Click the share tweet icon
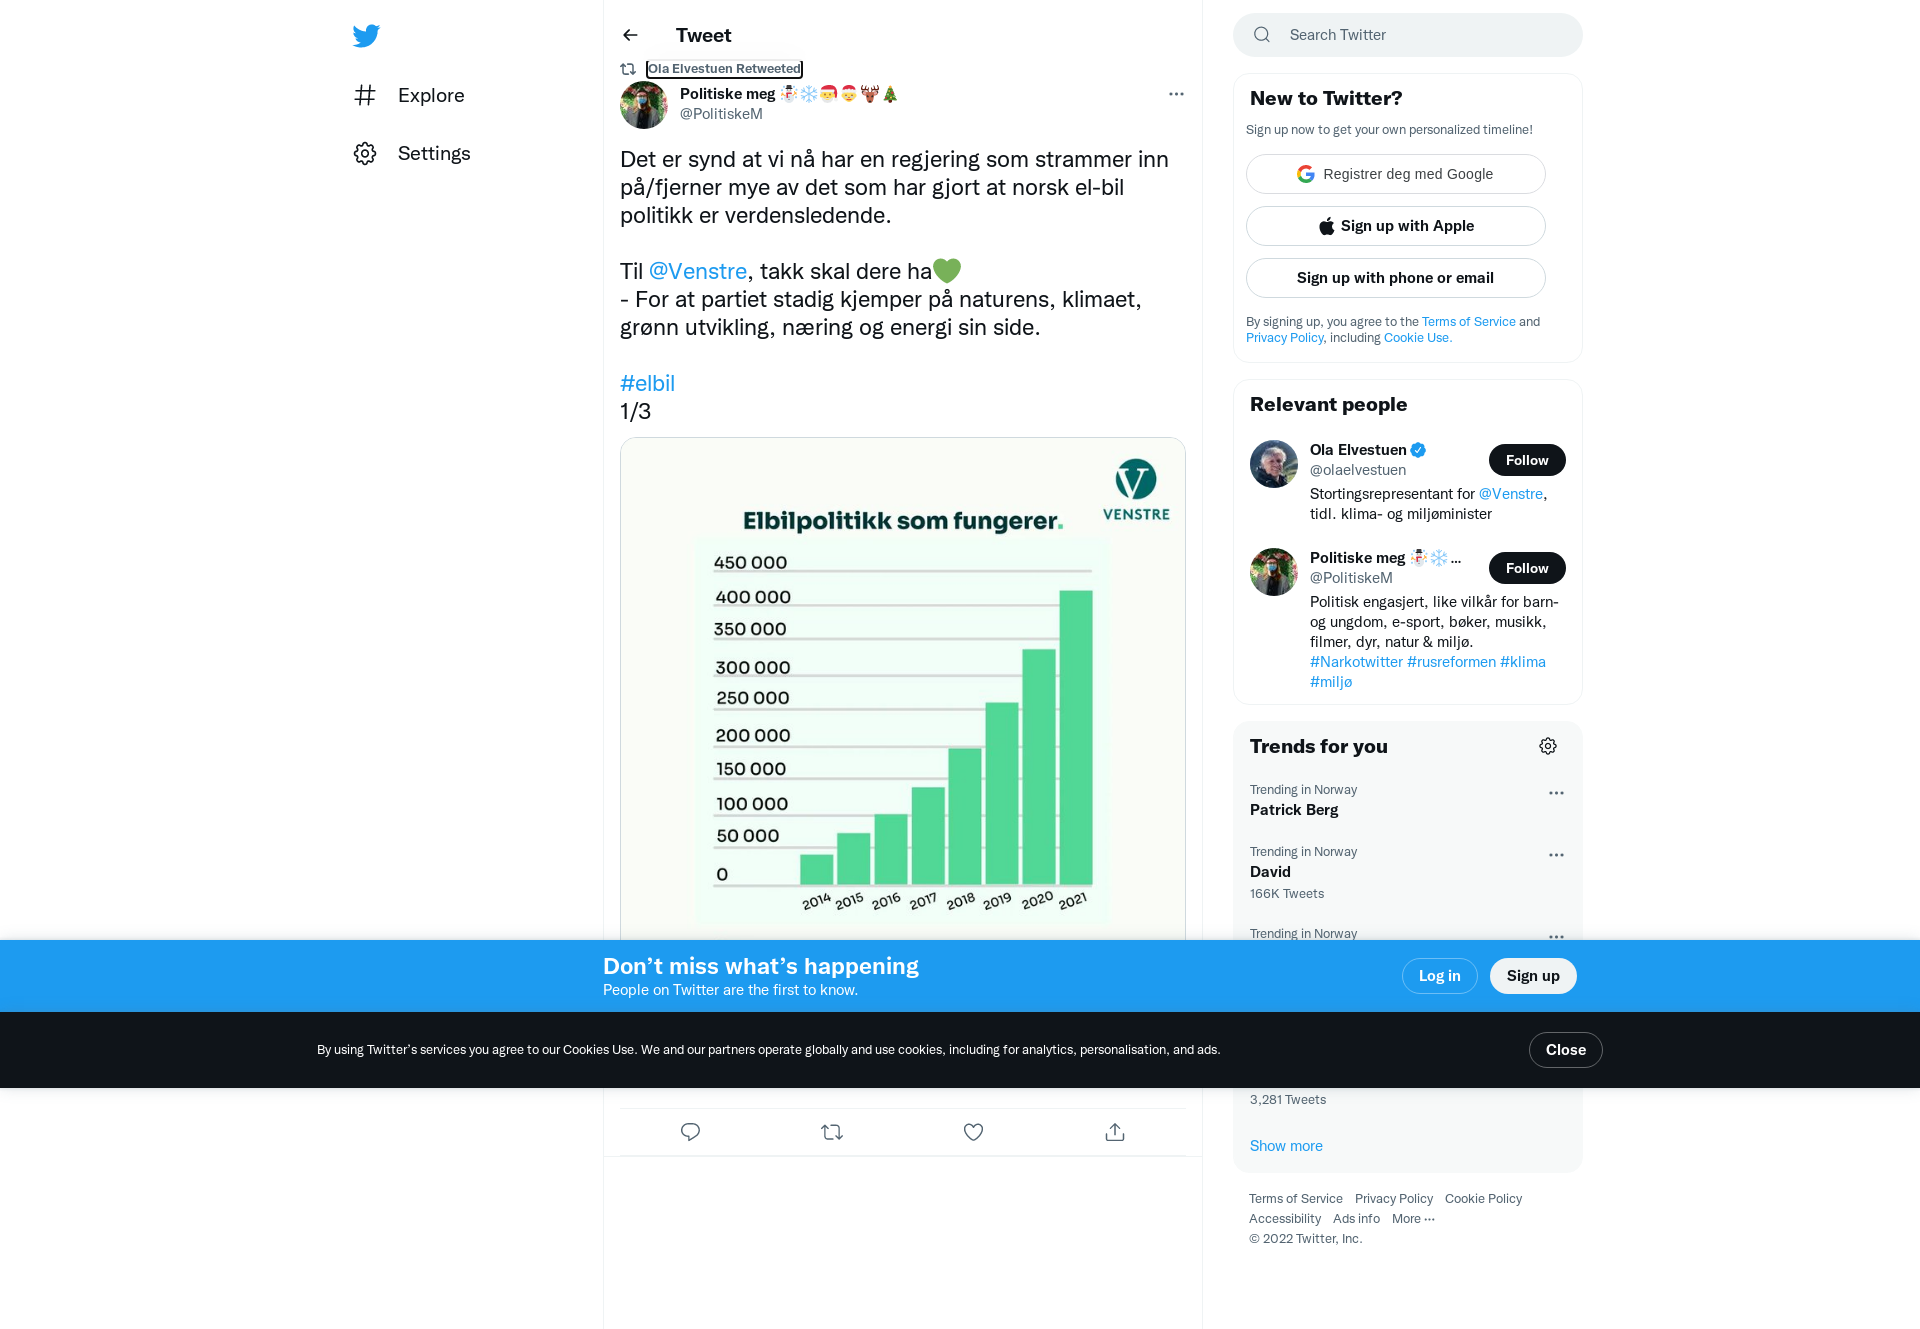The height and width of the screenshot is (1329, 1920). (x=1115, y=1132)
